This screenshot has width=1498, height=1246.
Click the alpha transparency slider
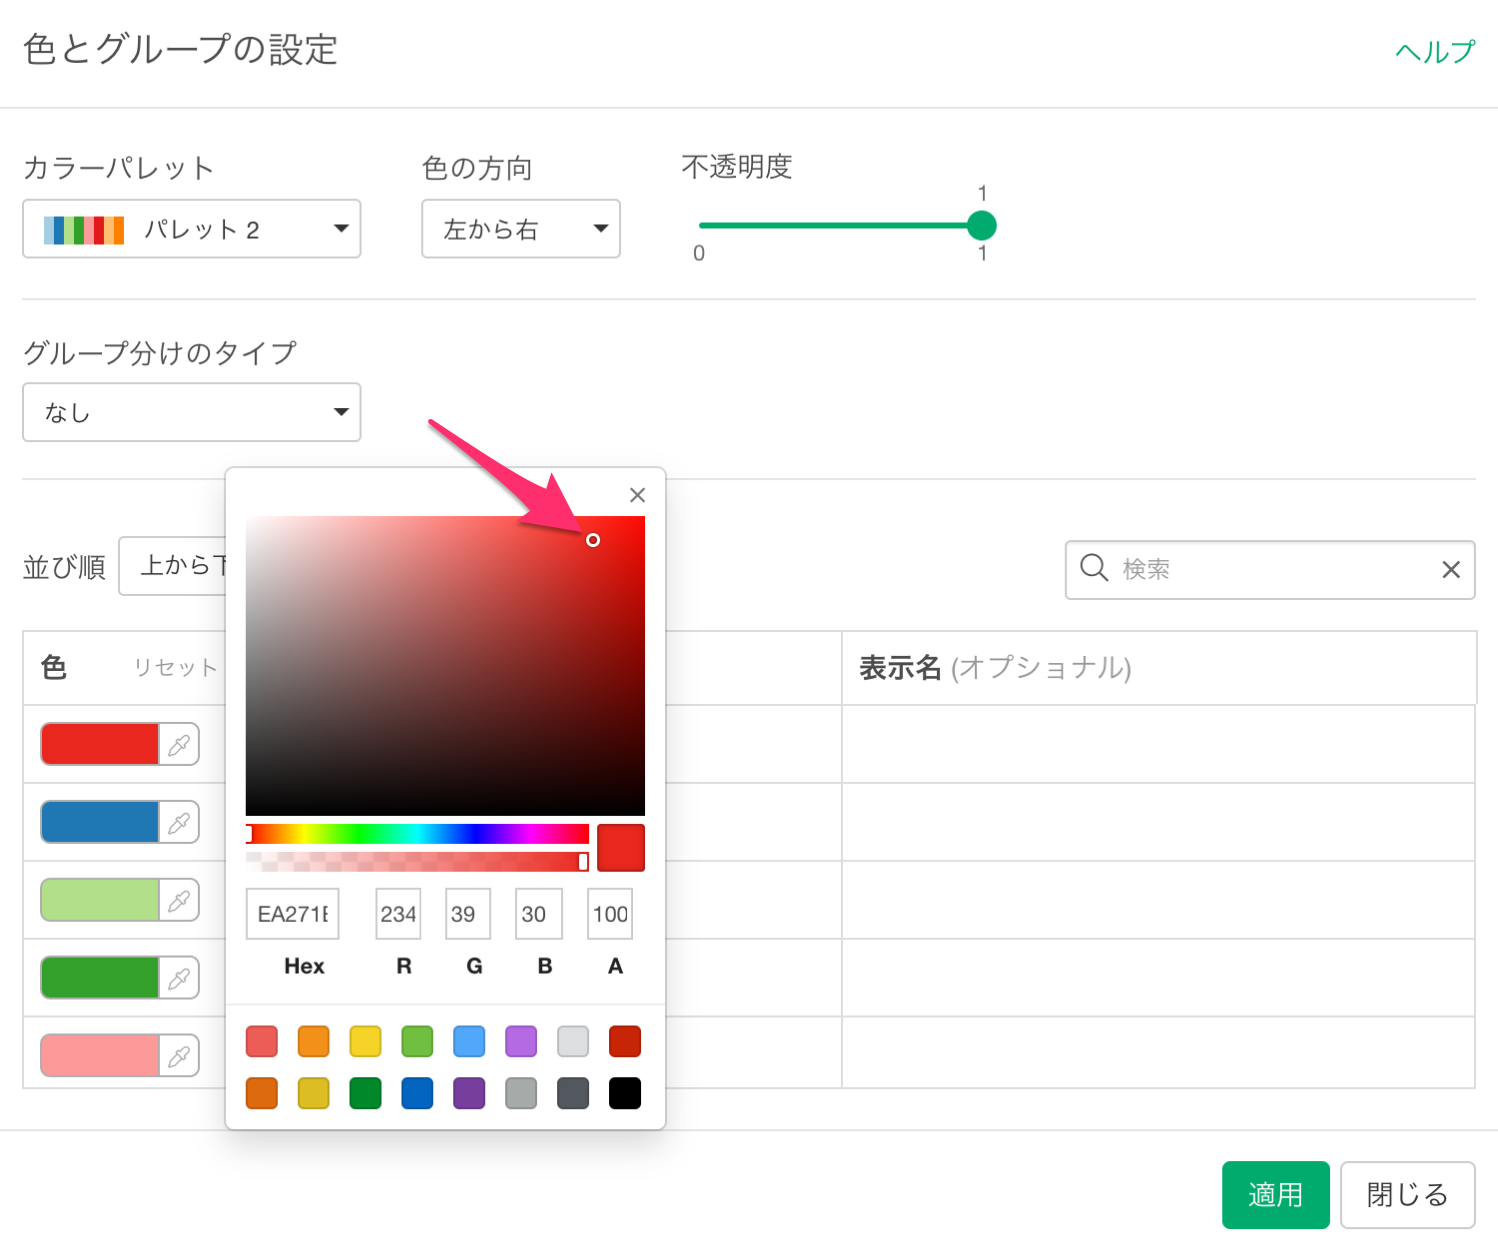point(417,861)
